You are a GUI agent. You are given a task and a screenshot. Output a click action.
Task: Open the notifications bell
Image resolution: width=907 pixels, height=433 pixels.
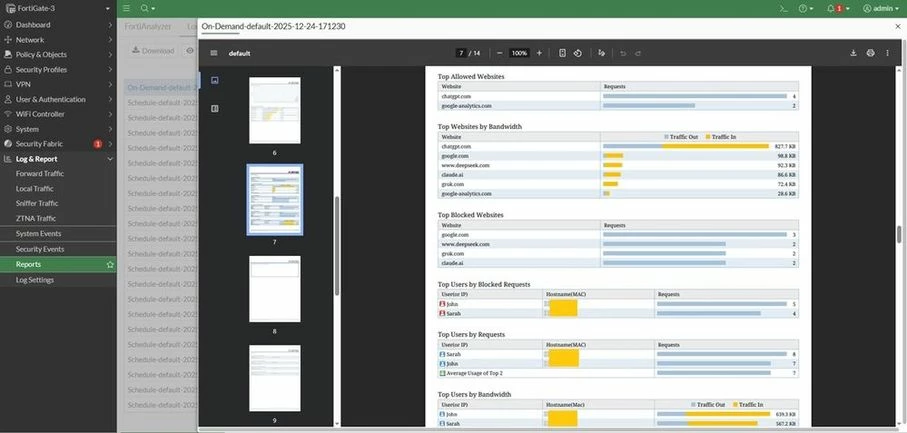tap(838, 9)
